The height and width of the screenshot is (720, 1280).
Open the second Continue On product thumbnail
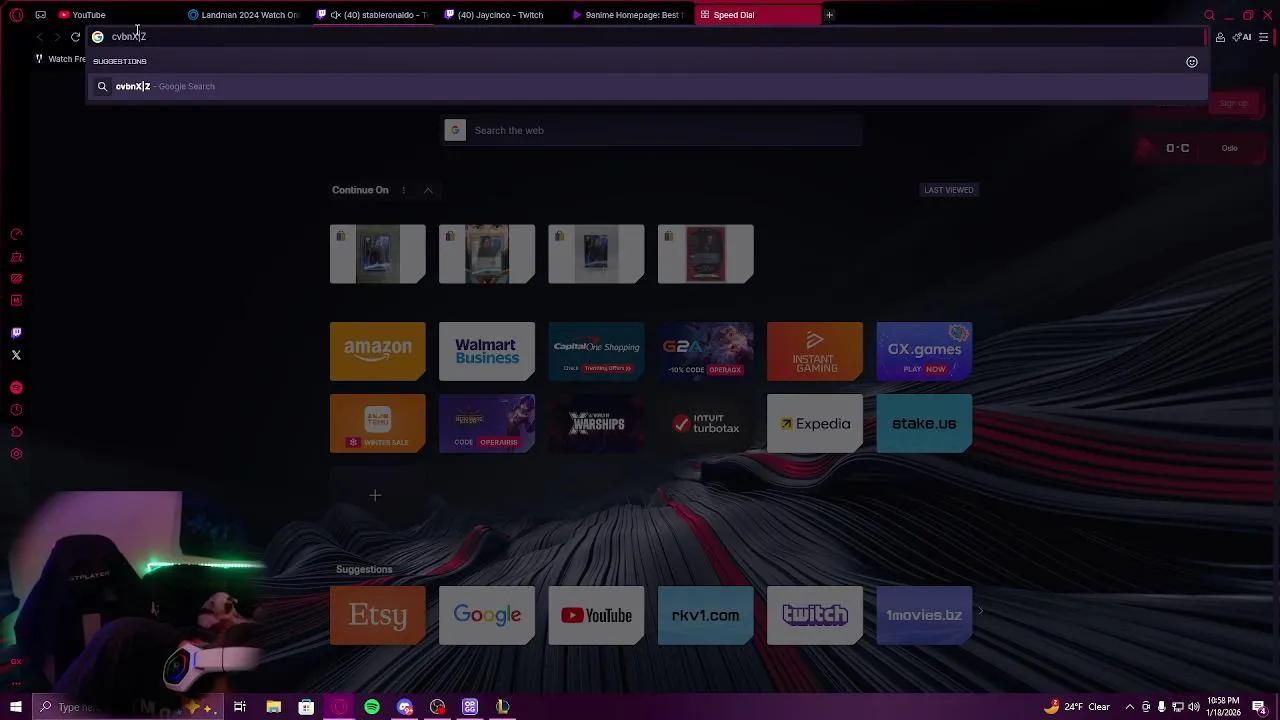[x=487, y=254]
